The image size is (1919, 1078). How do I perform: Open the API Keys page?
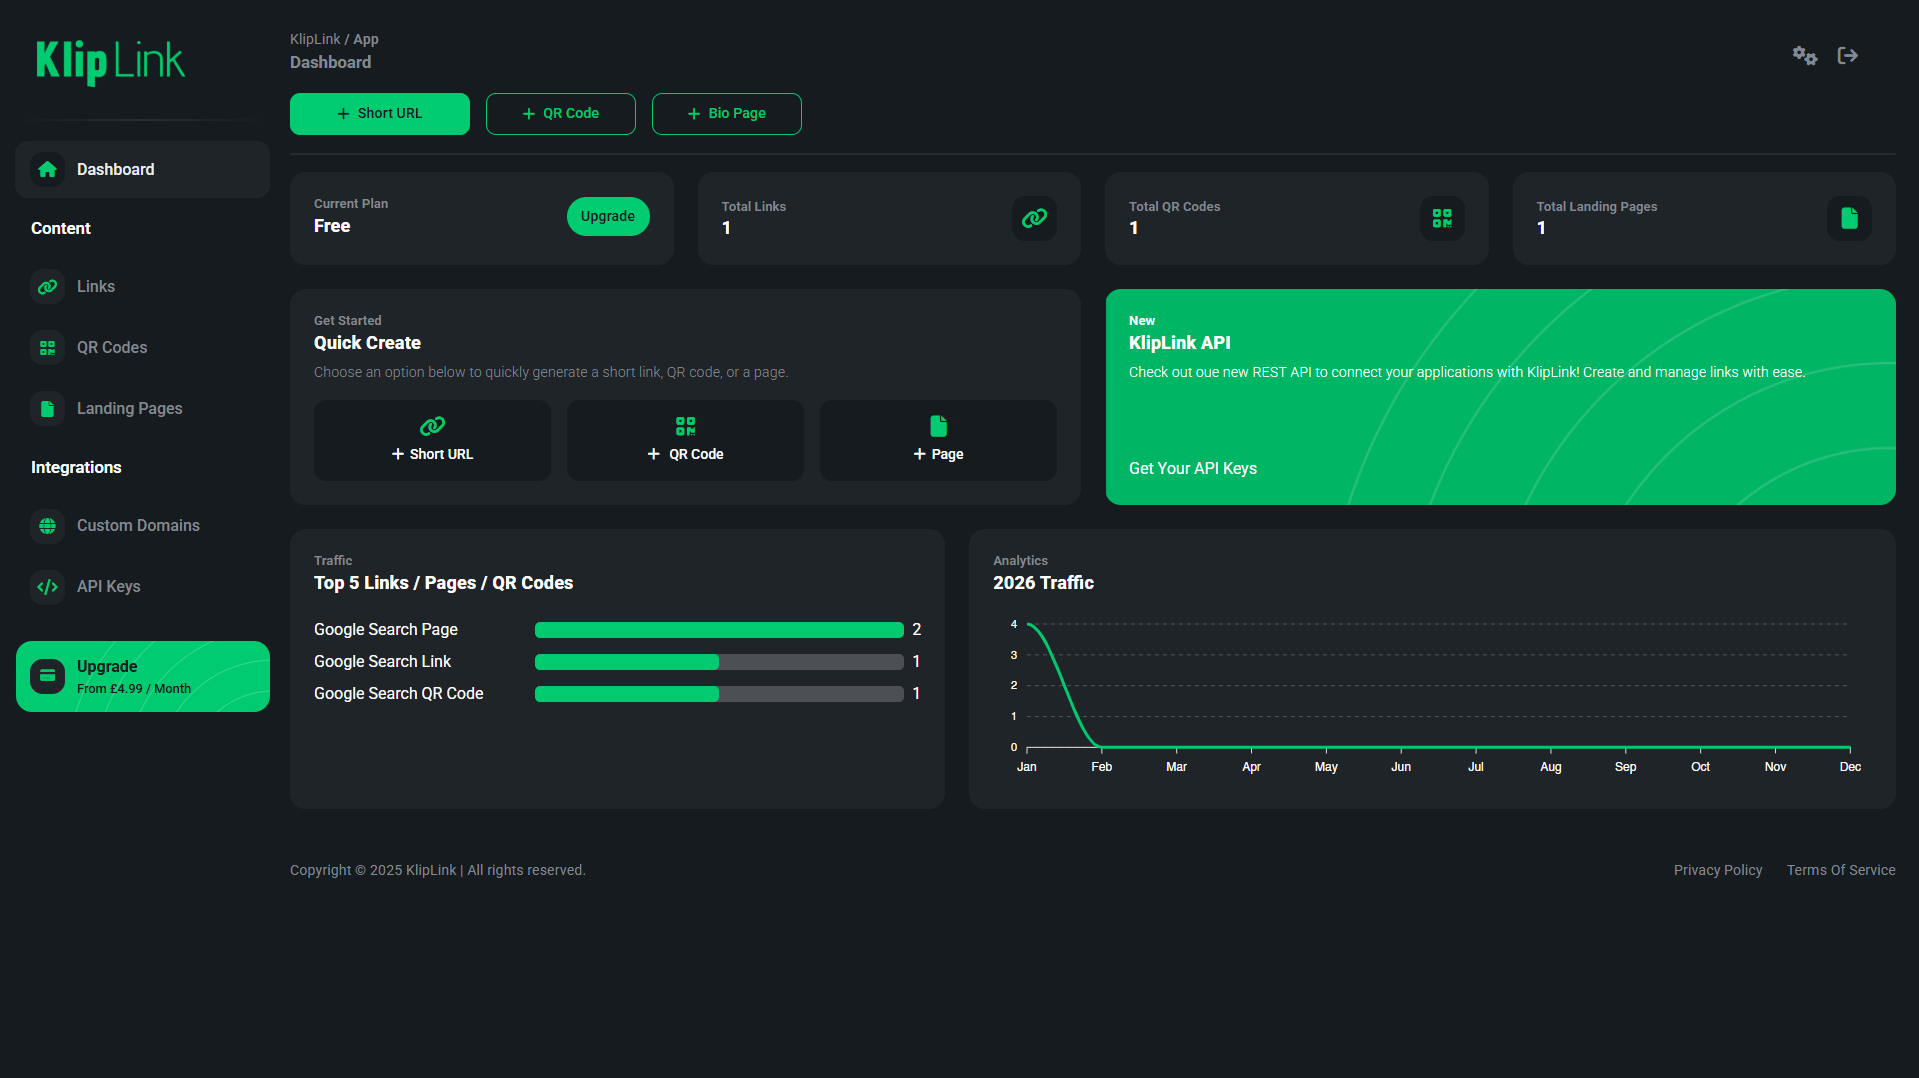pyautogui.click(x=108, y=586)
